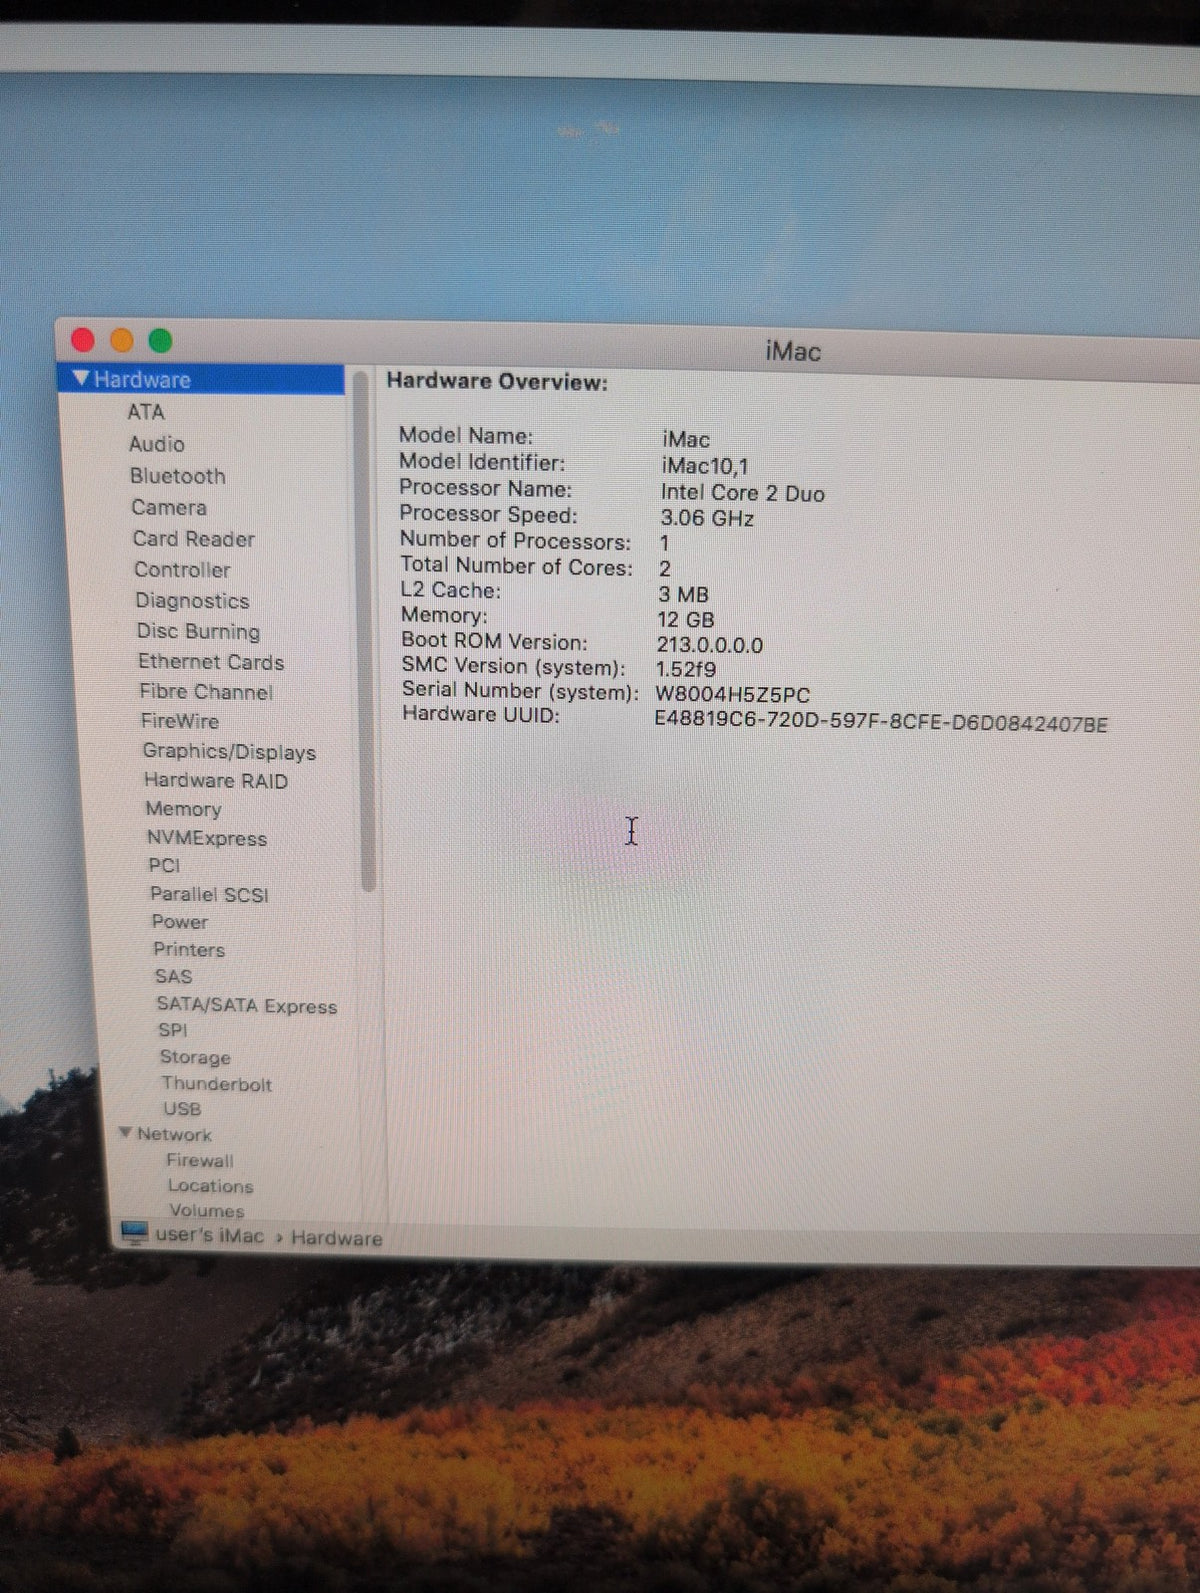Select USB in the sidebar
1200x1593 pixels.
coord(182,1109)
